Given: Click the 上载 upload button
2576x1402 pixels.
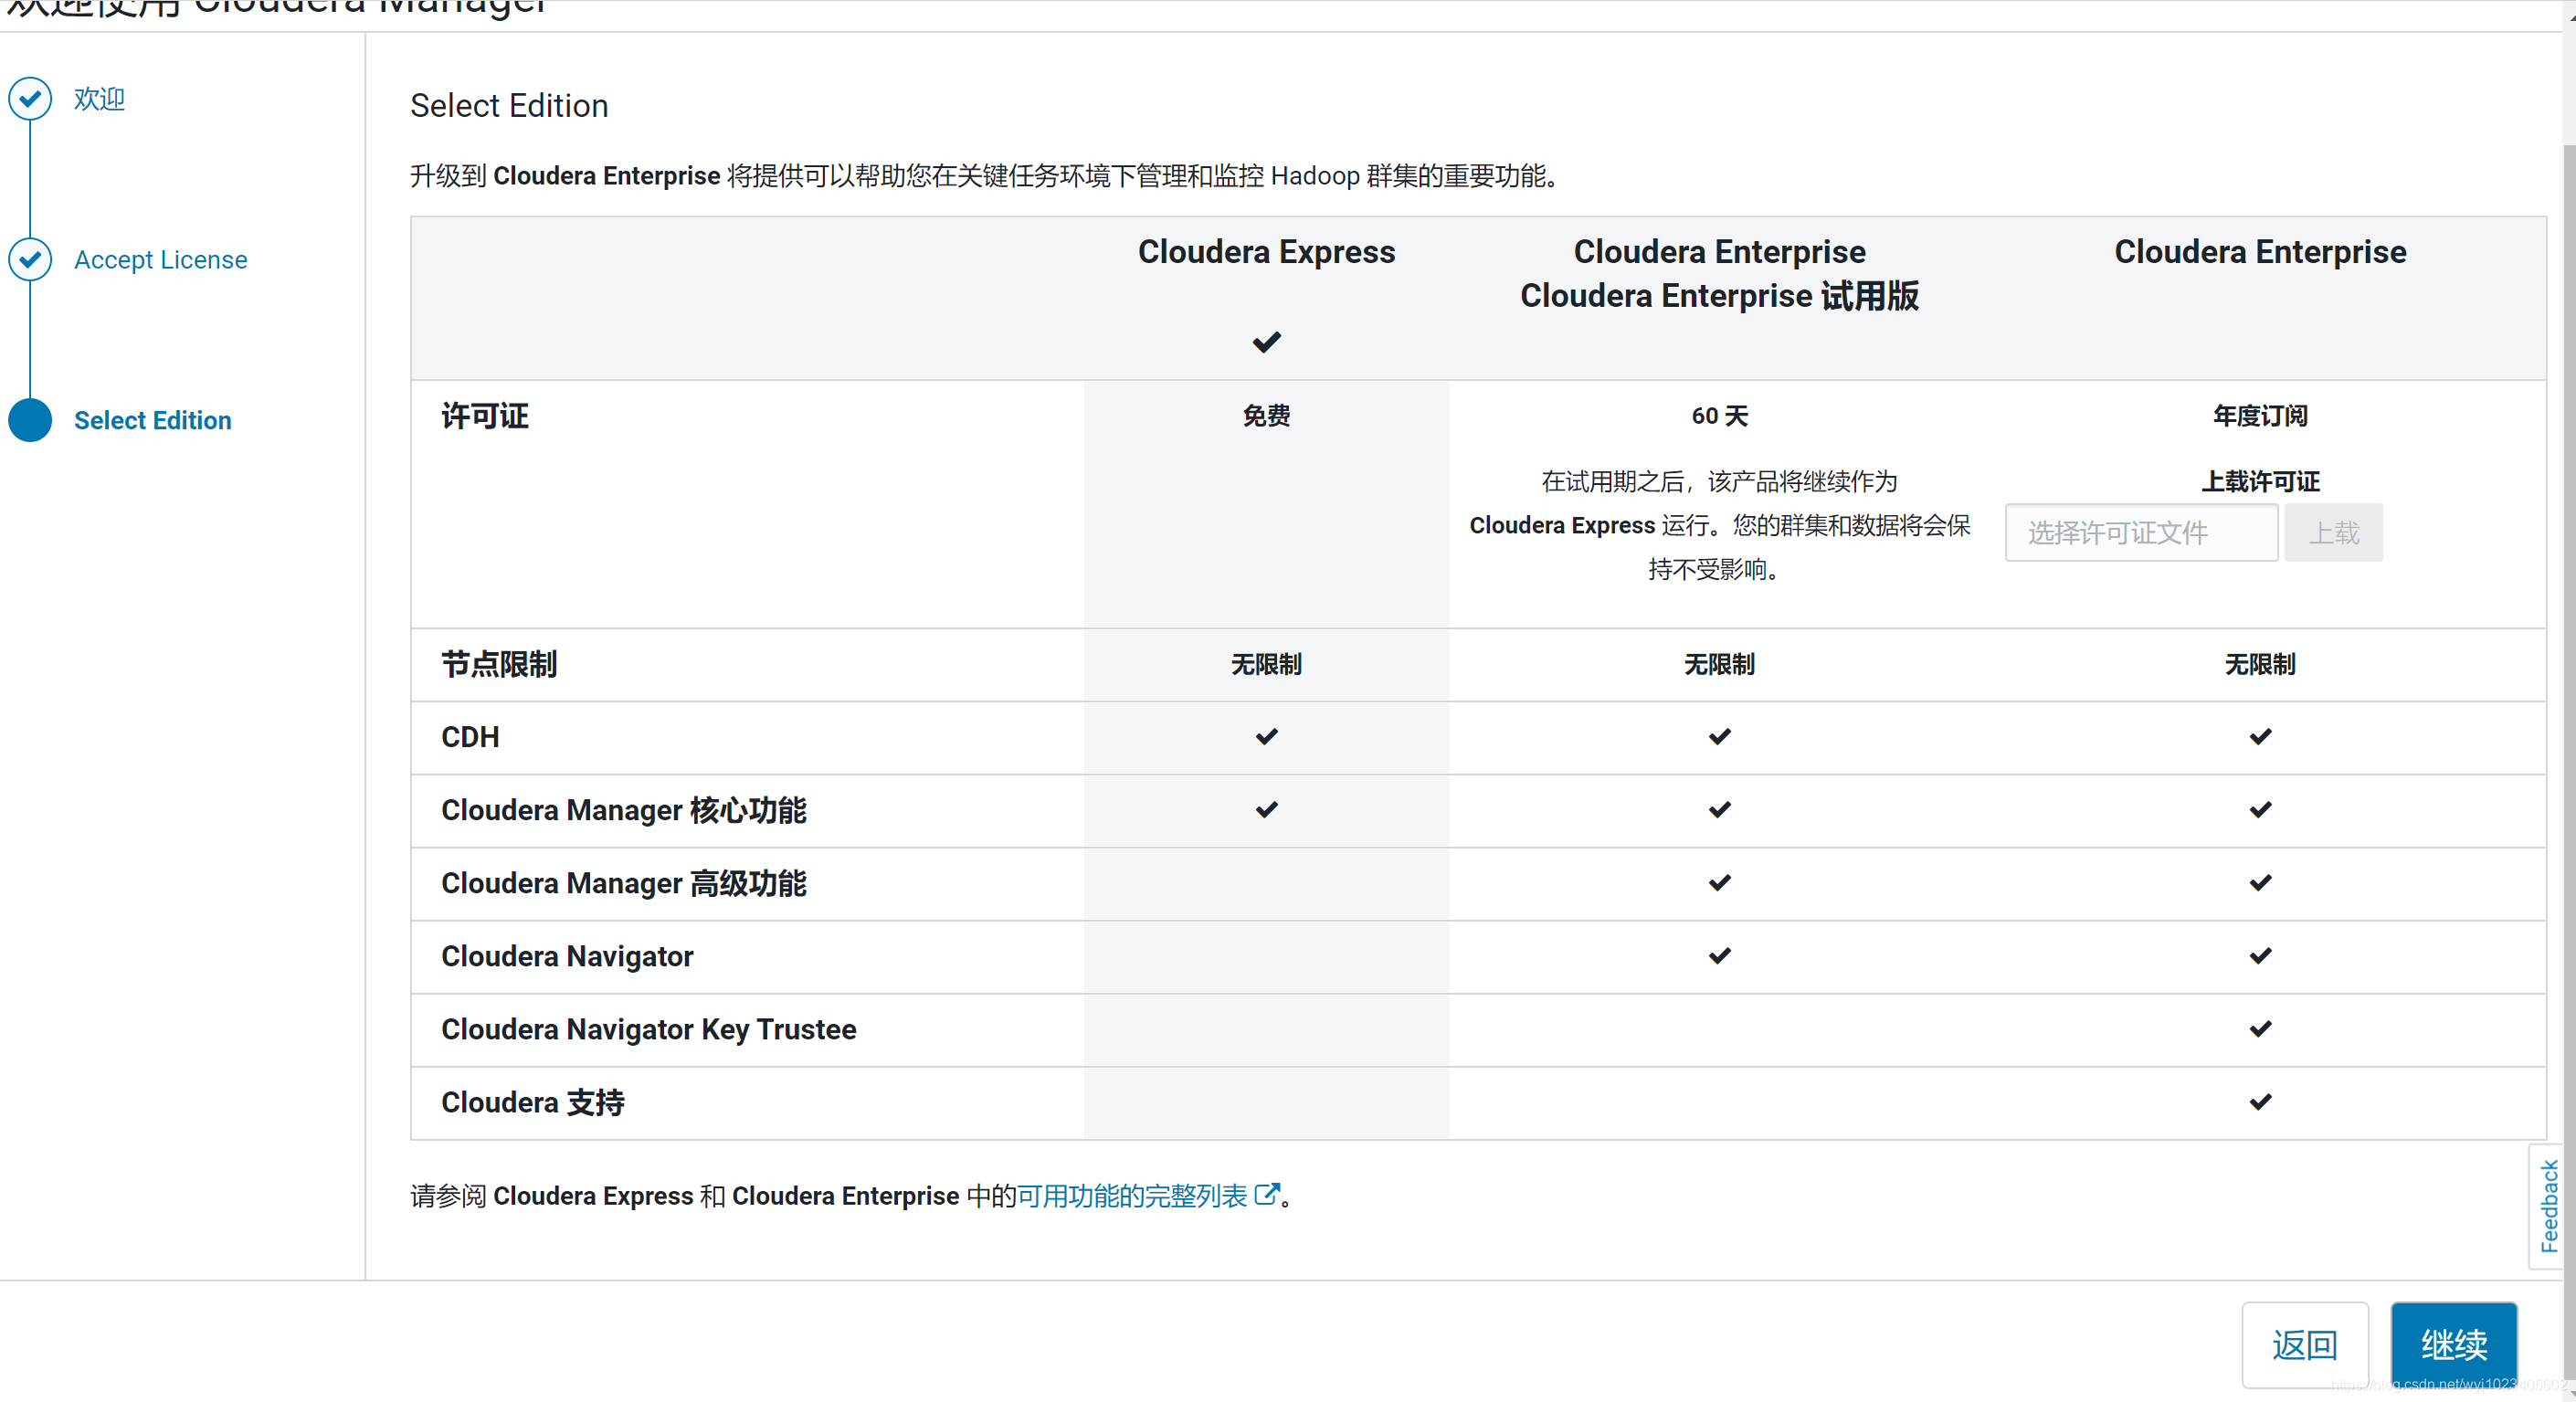Looking at the screenshot, I should tap(2332, 533).
